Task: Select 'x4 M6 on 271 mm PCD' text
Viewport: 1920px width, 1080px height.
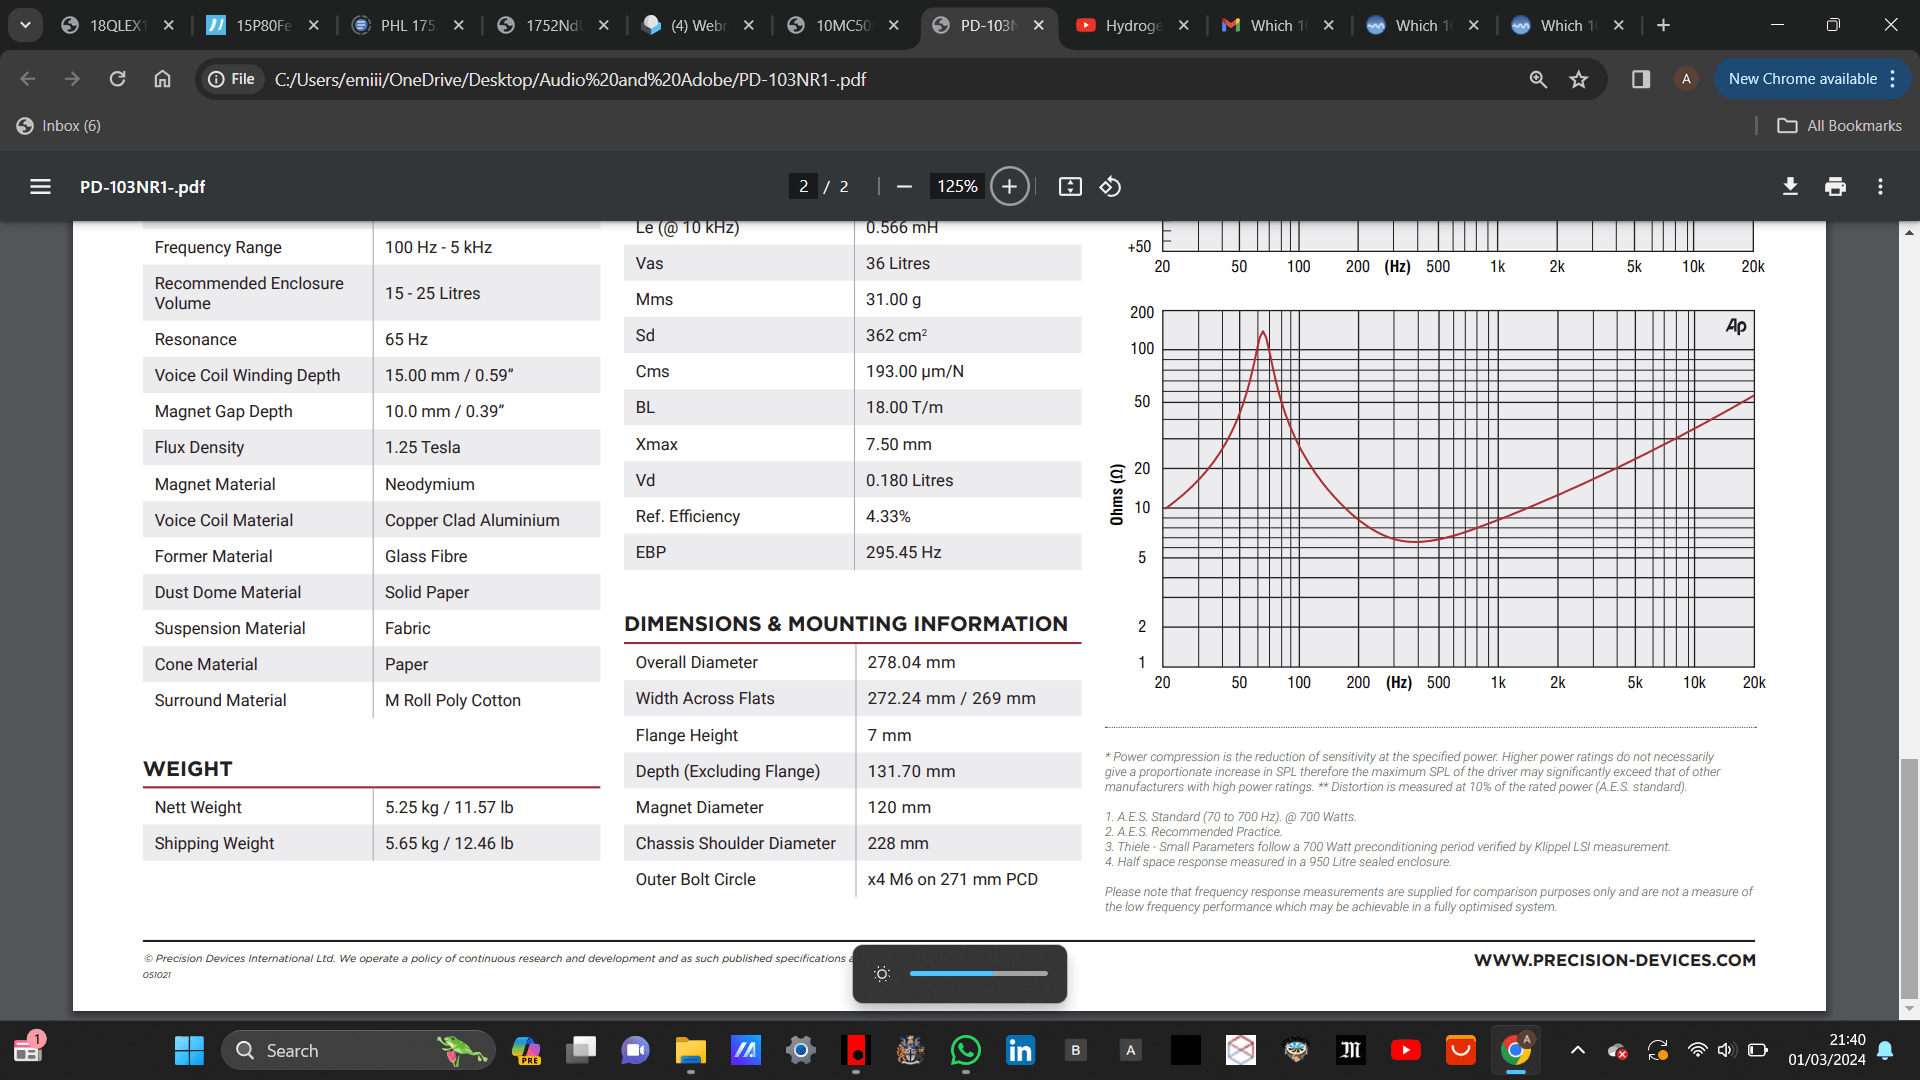Action: pyautogui.click(x=952, y=879)
